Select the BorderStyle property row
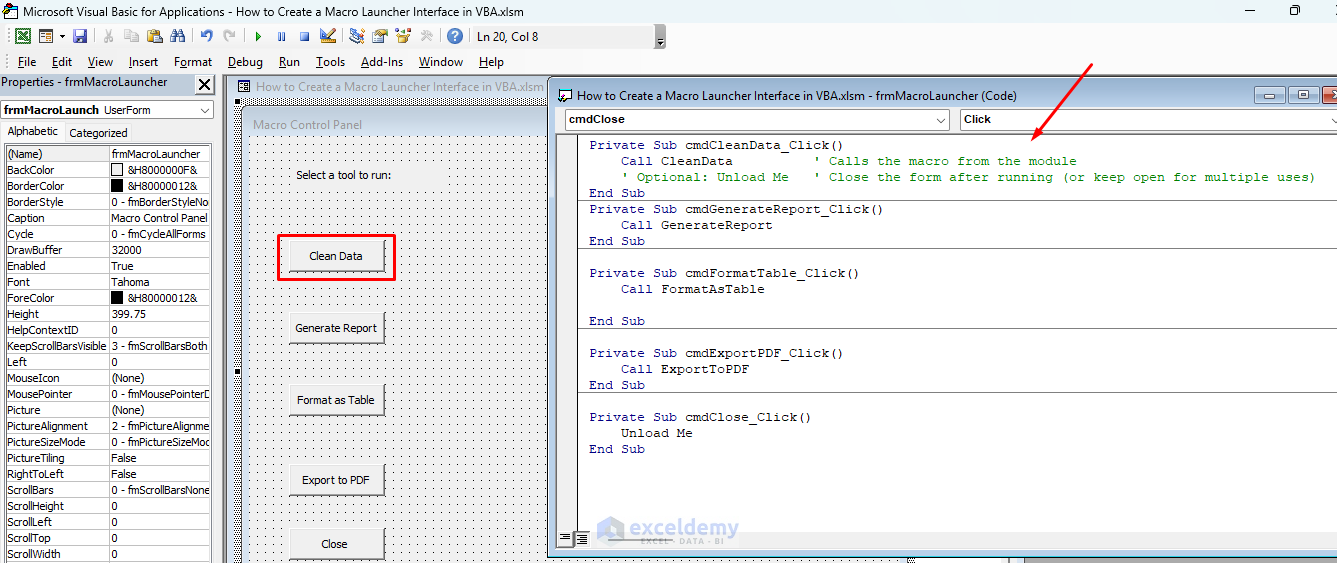Image resolution: width=1337 pixels, height=563 pixels. pos(107,202)
